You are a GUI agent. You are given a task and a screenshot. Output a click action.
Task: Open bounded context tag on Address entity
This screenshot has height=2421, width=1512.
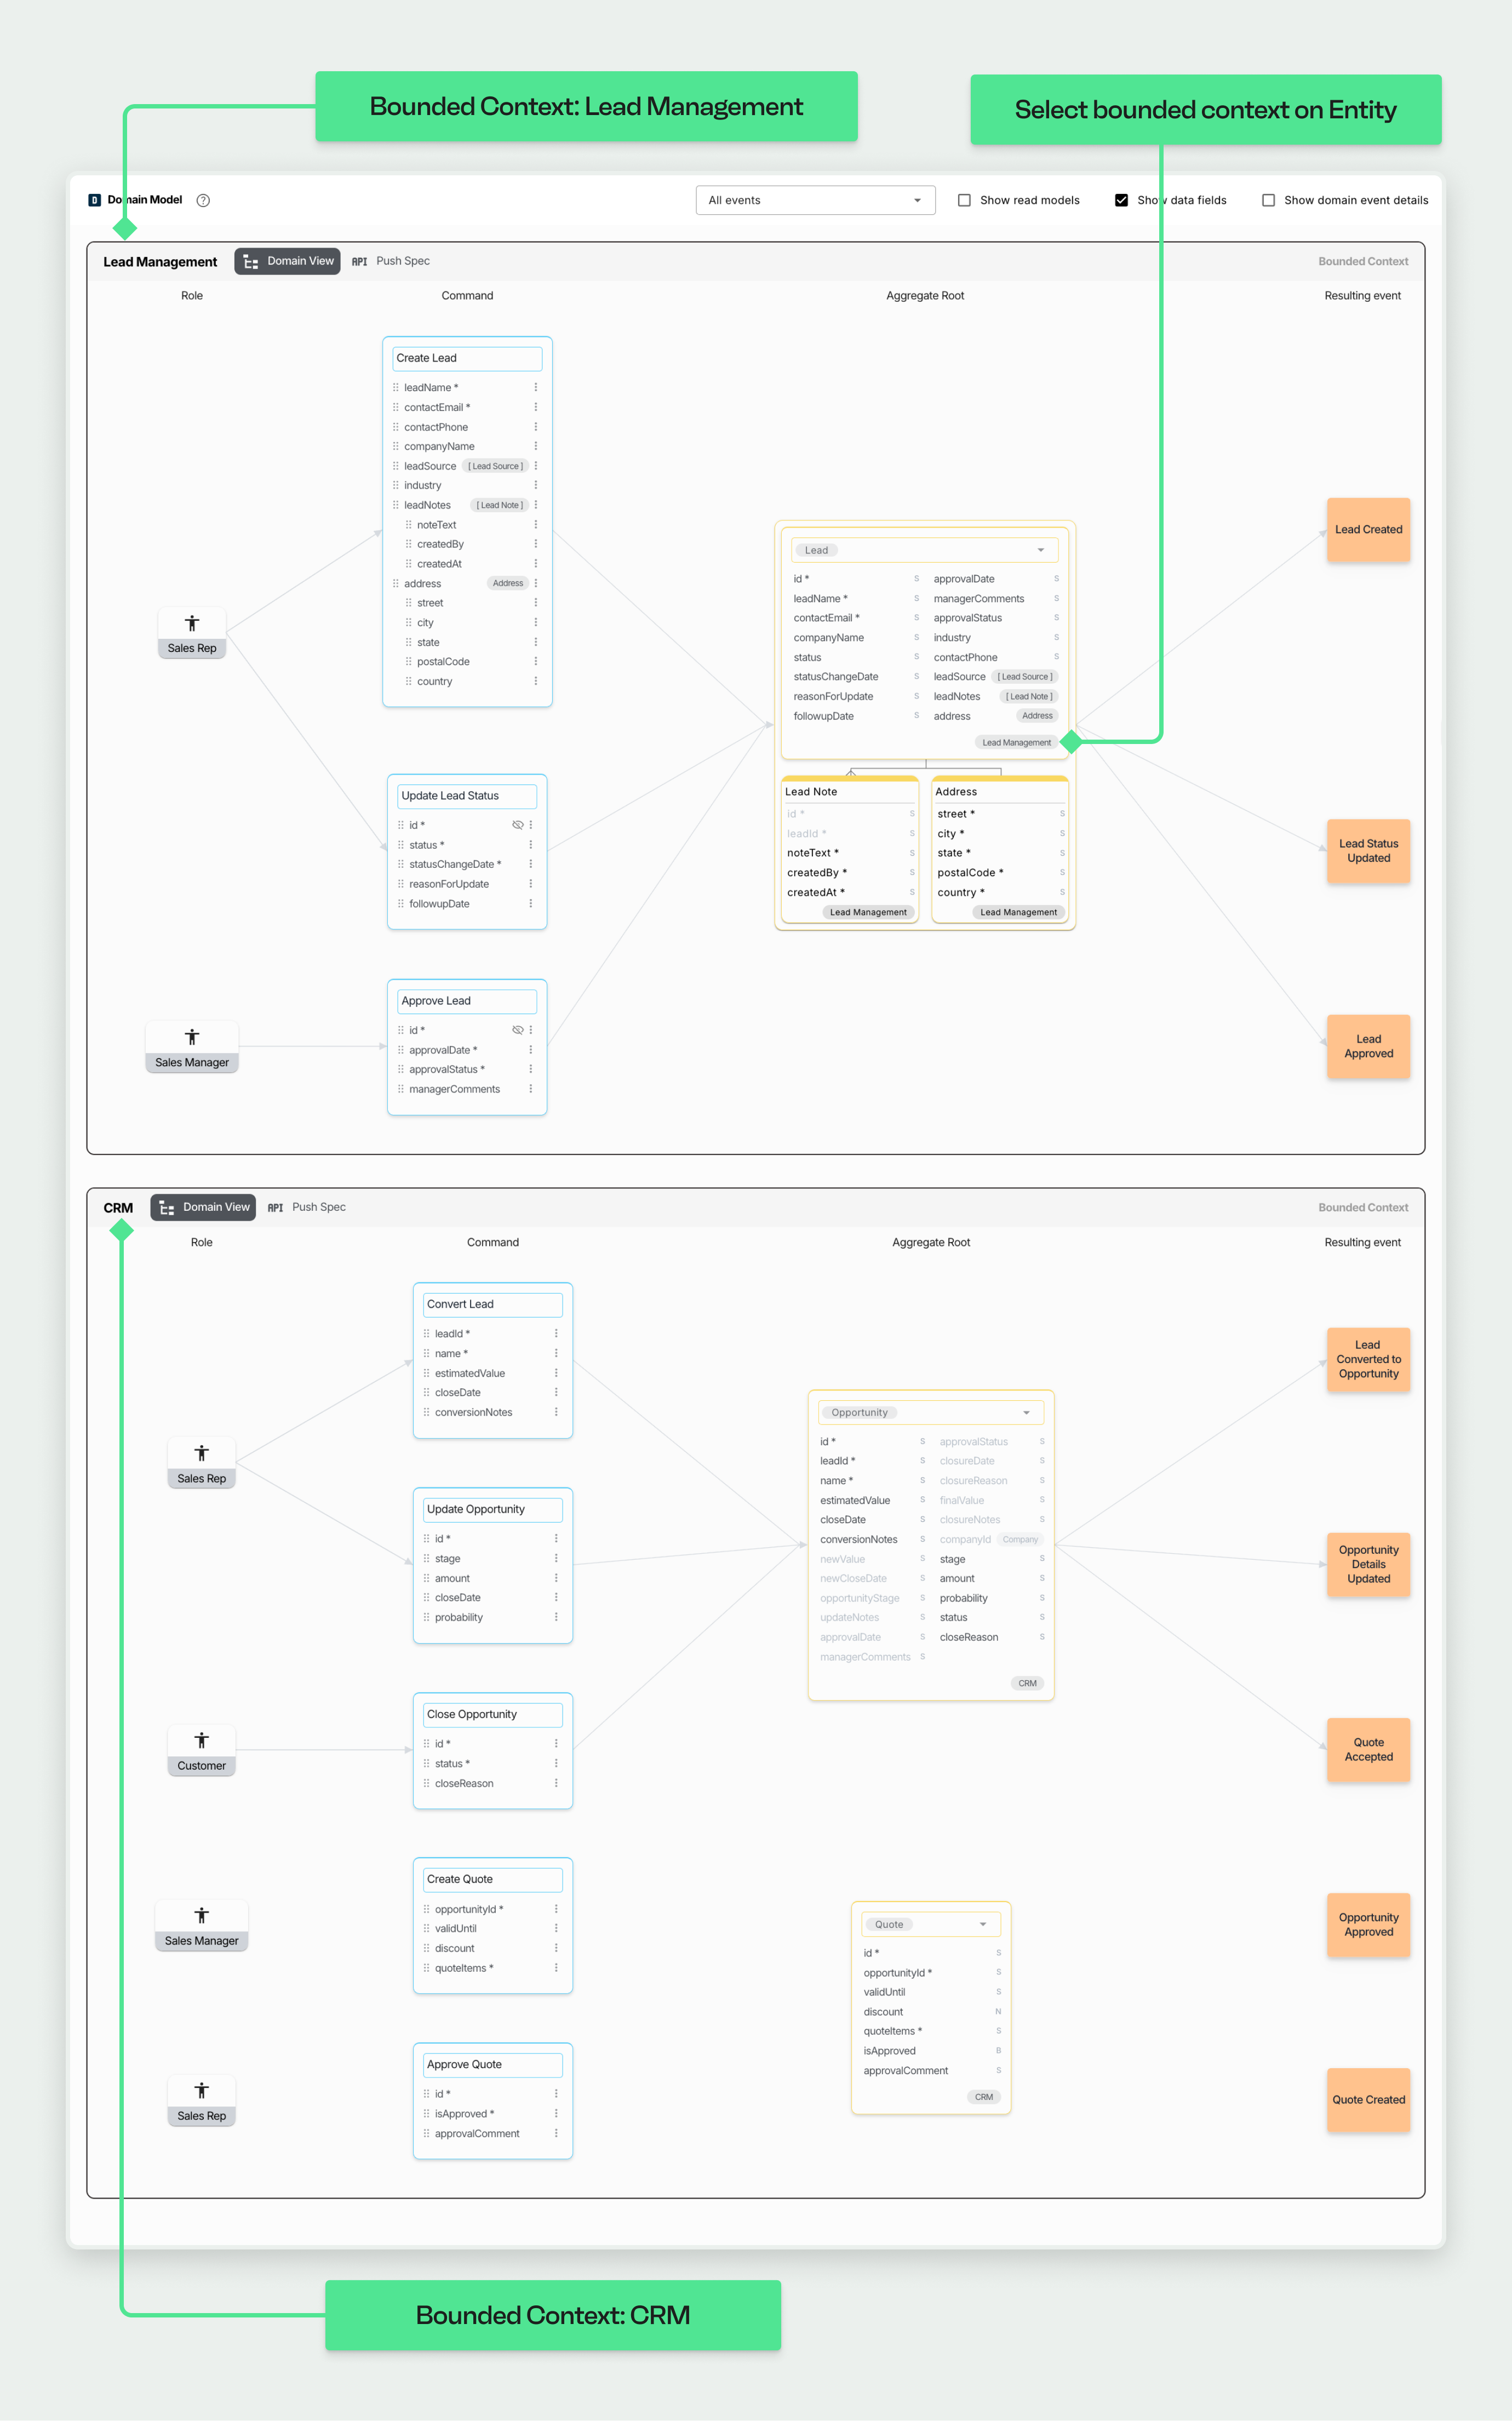point(1018,912)
